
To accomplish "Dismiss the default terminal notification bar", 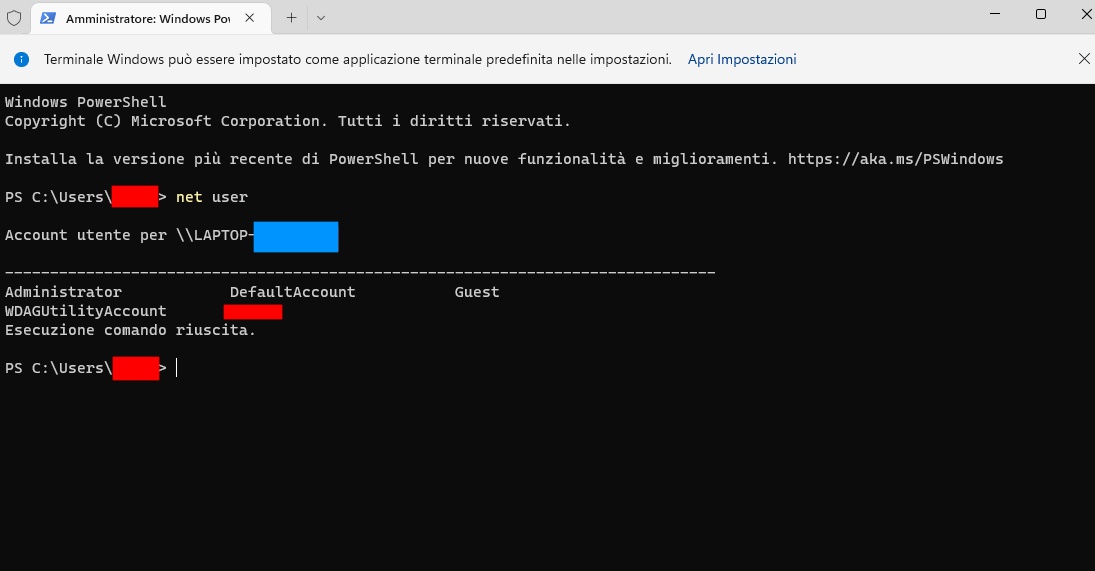I will 1084,59.
